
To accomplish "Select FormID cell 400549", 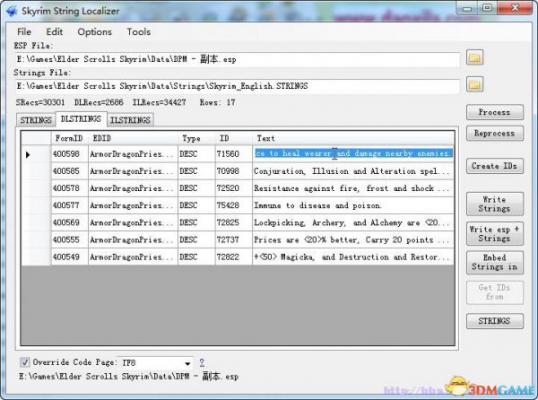I will point(70,257).
